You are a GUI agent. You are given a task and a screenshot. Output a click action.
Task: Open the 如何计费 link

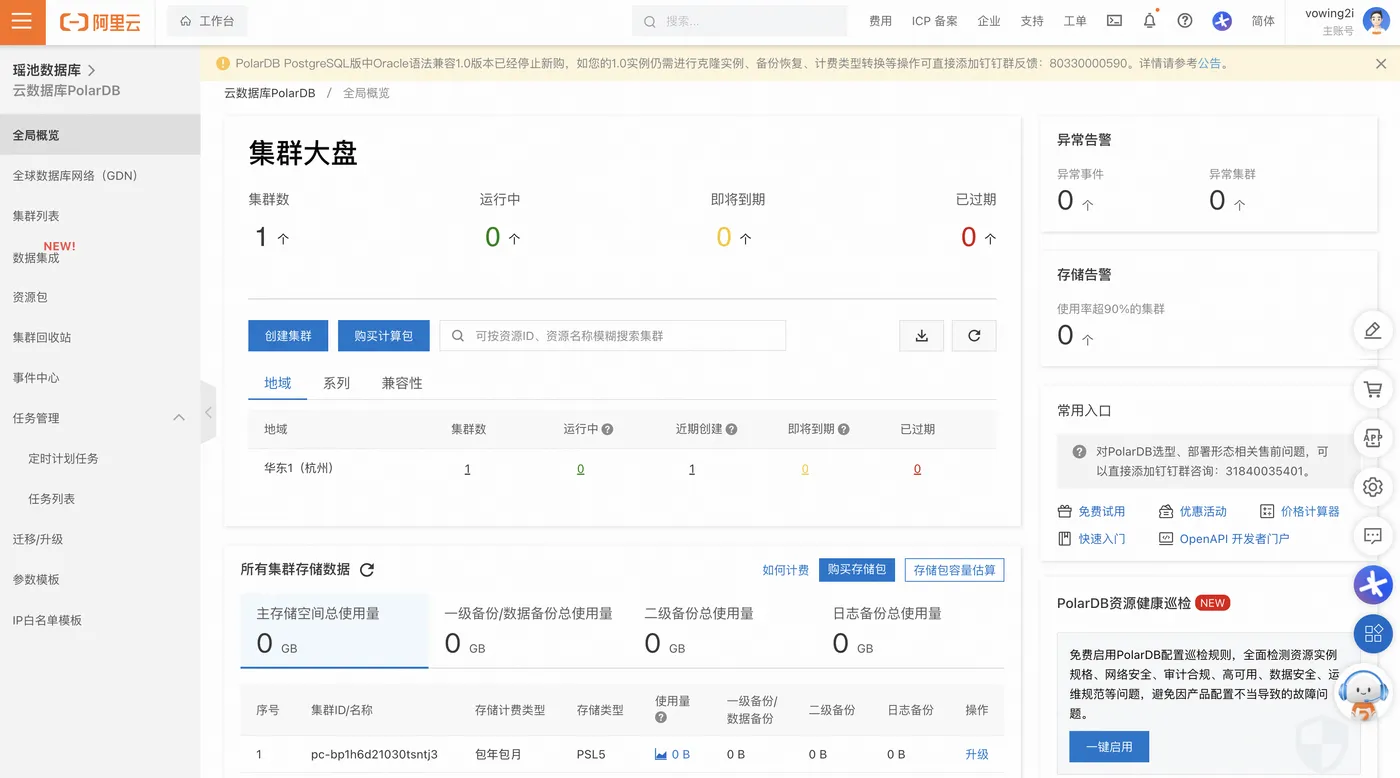(x=785, y=570)
